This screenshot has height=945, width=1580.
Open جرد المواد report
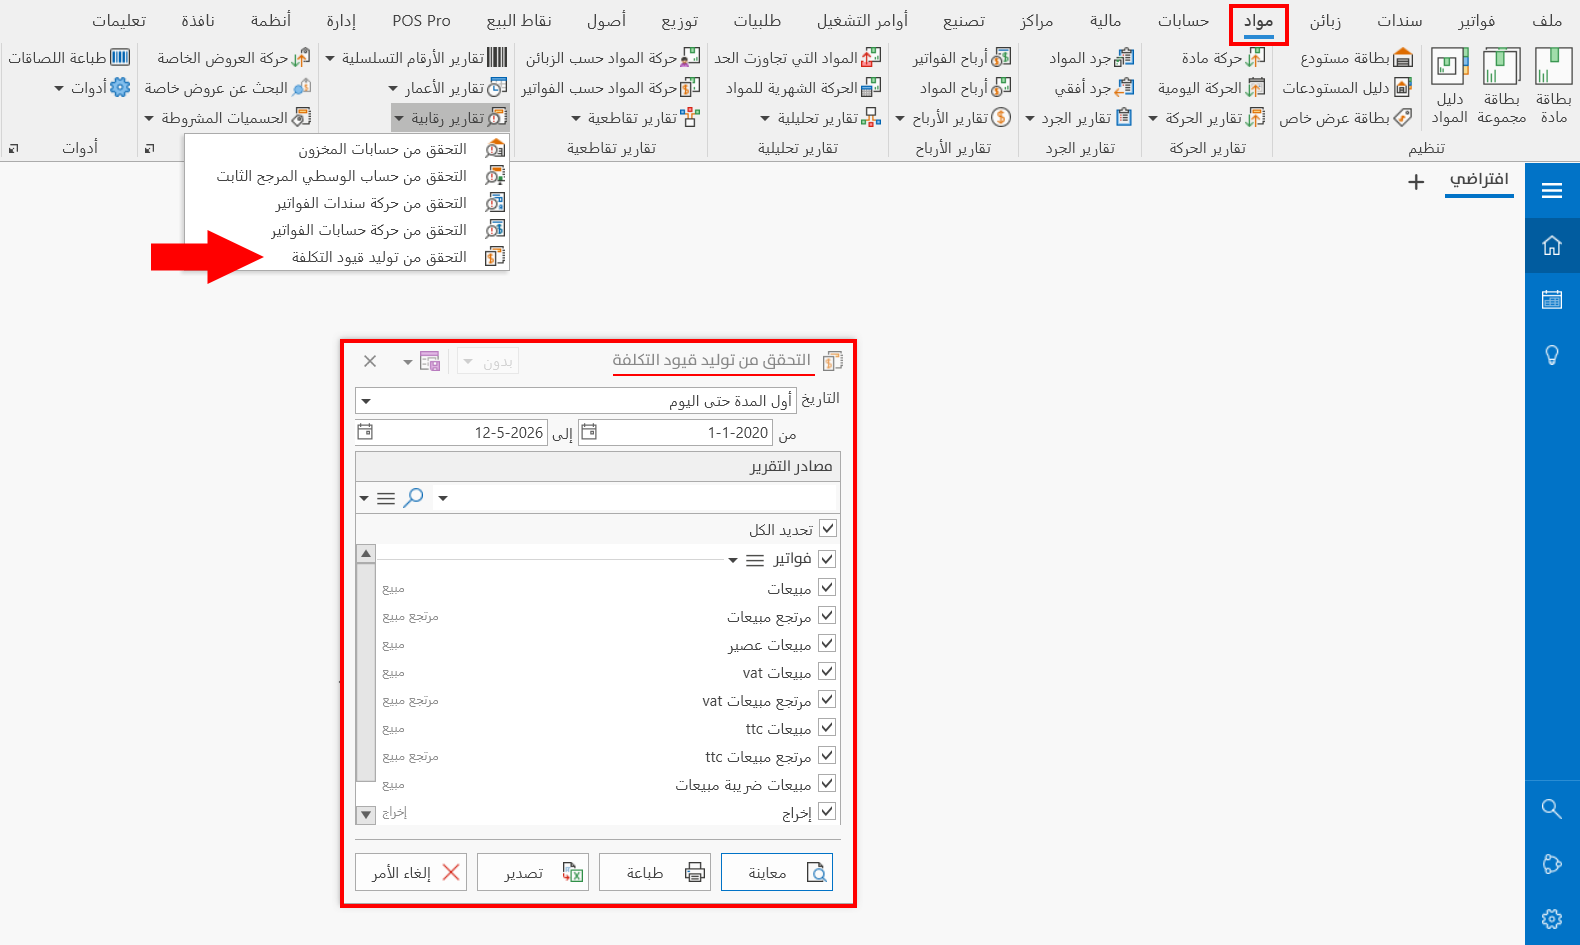[1091, 58]
